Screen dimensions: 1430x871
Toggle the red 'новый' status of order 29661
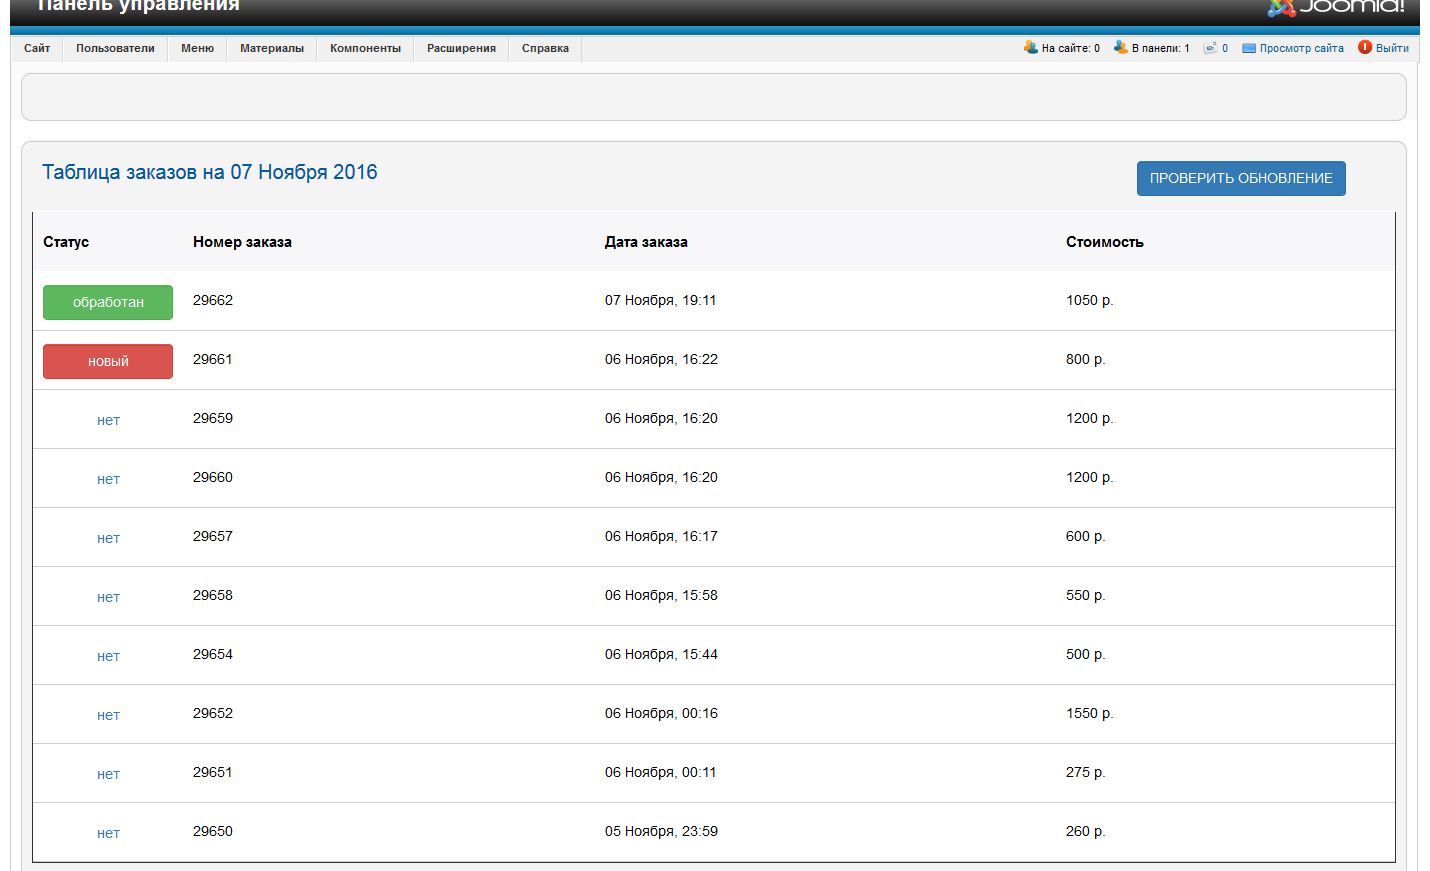click(x=108, y=361)
